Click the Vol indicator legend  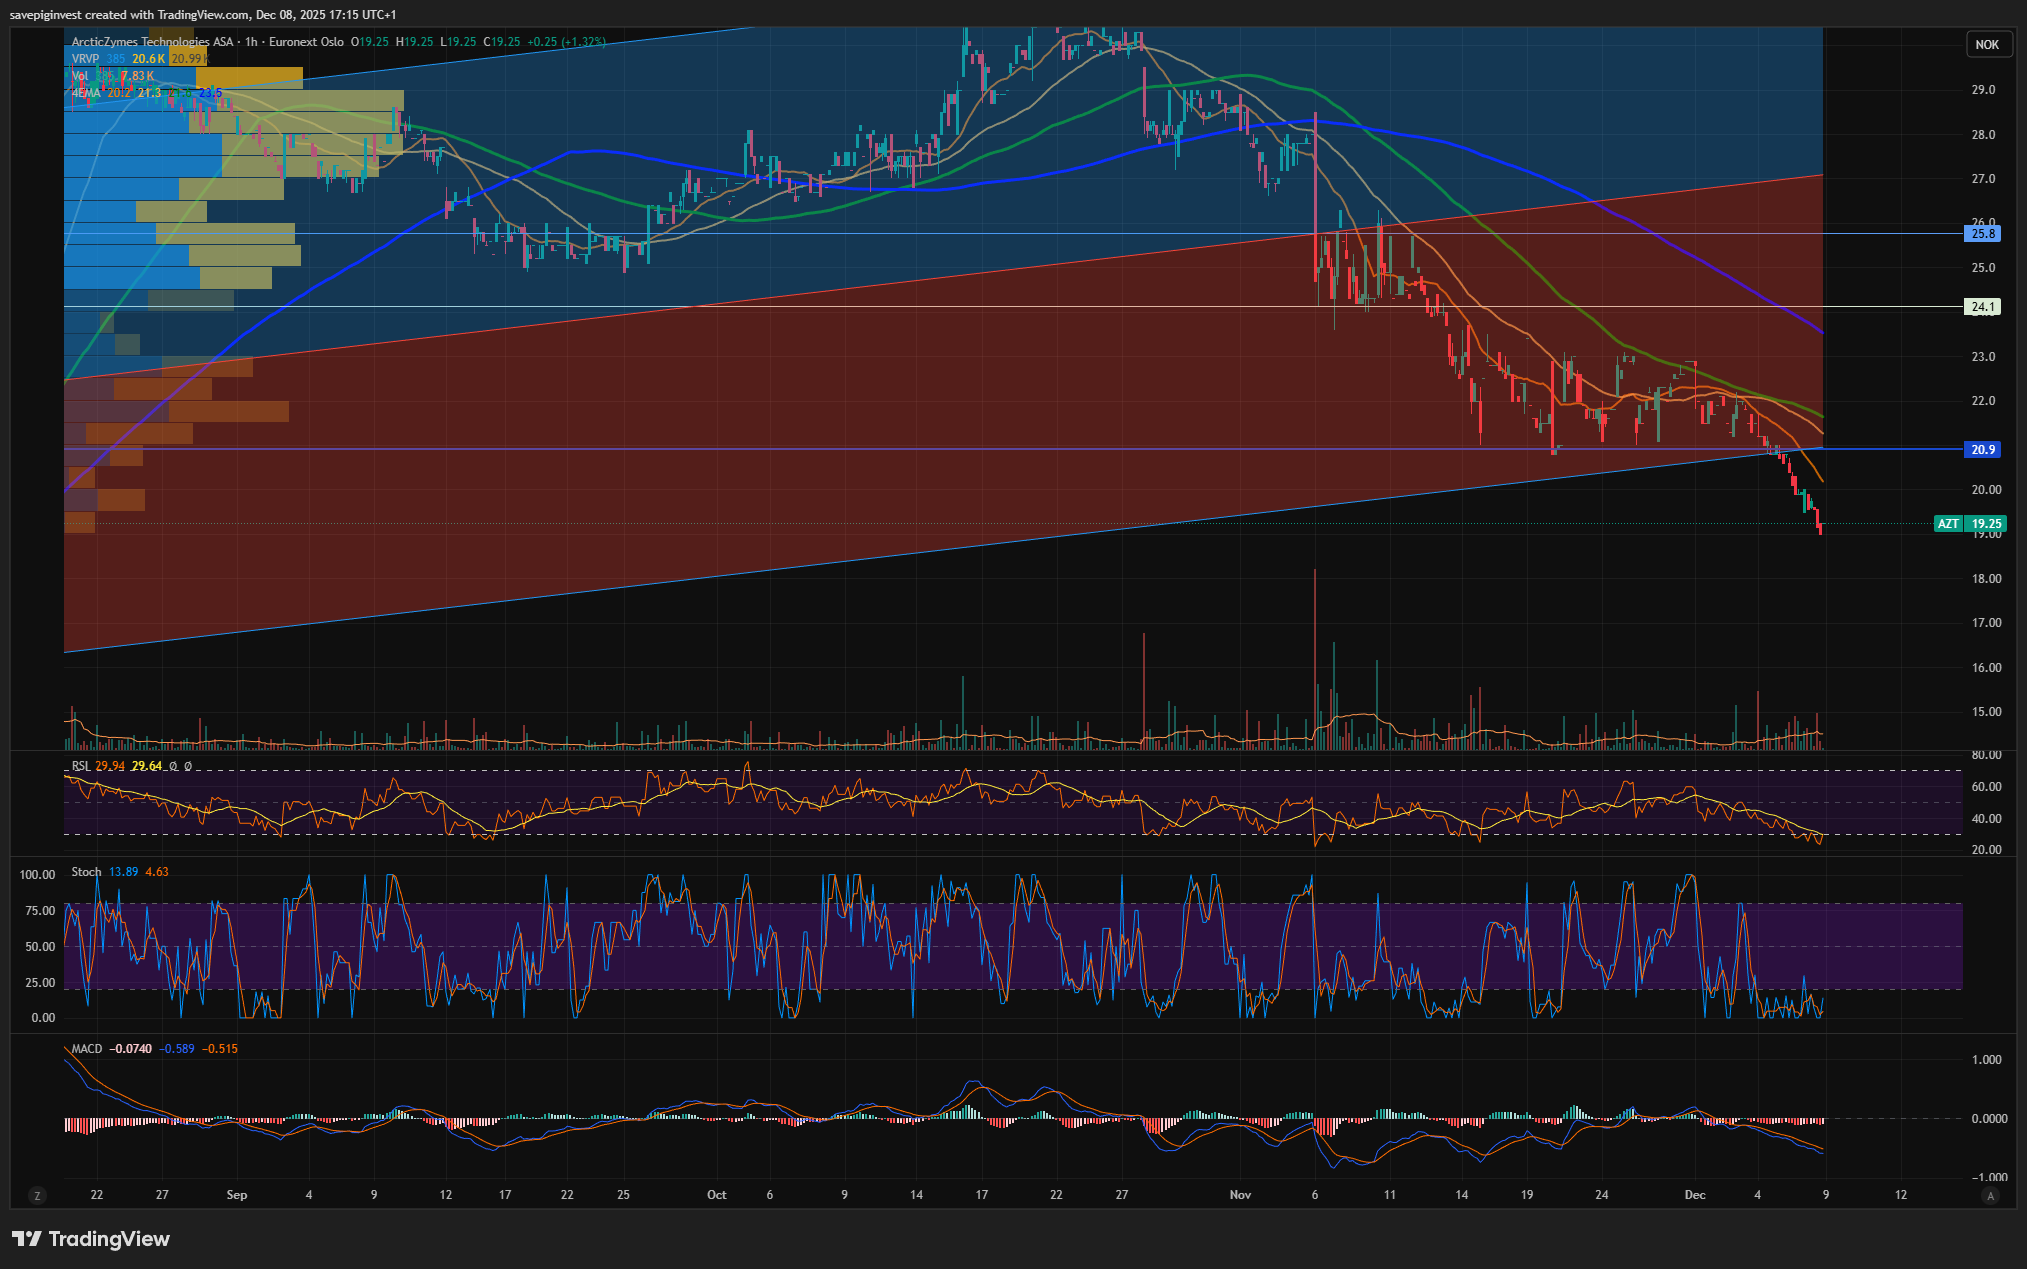click(x=80, y=76)
